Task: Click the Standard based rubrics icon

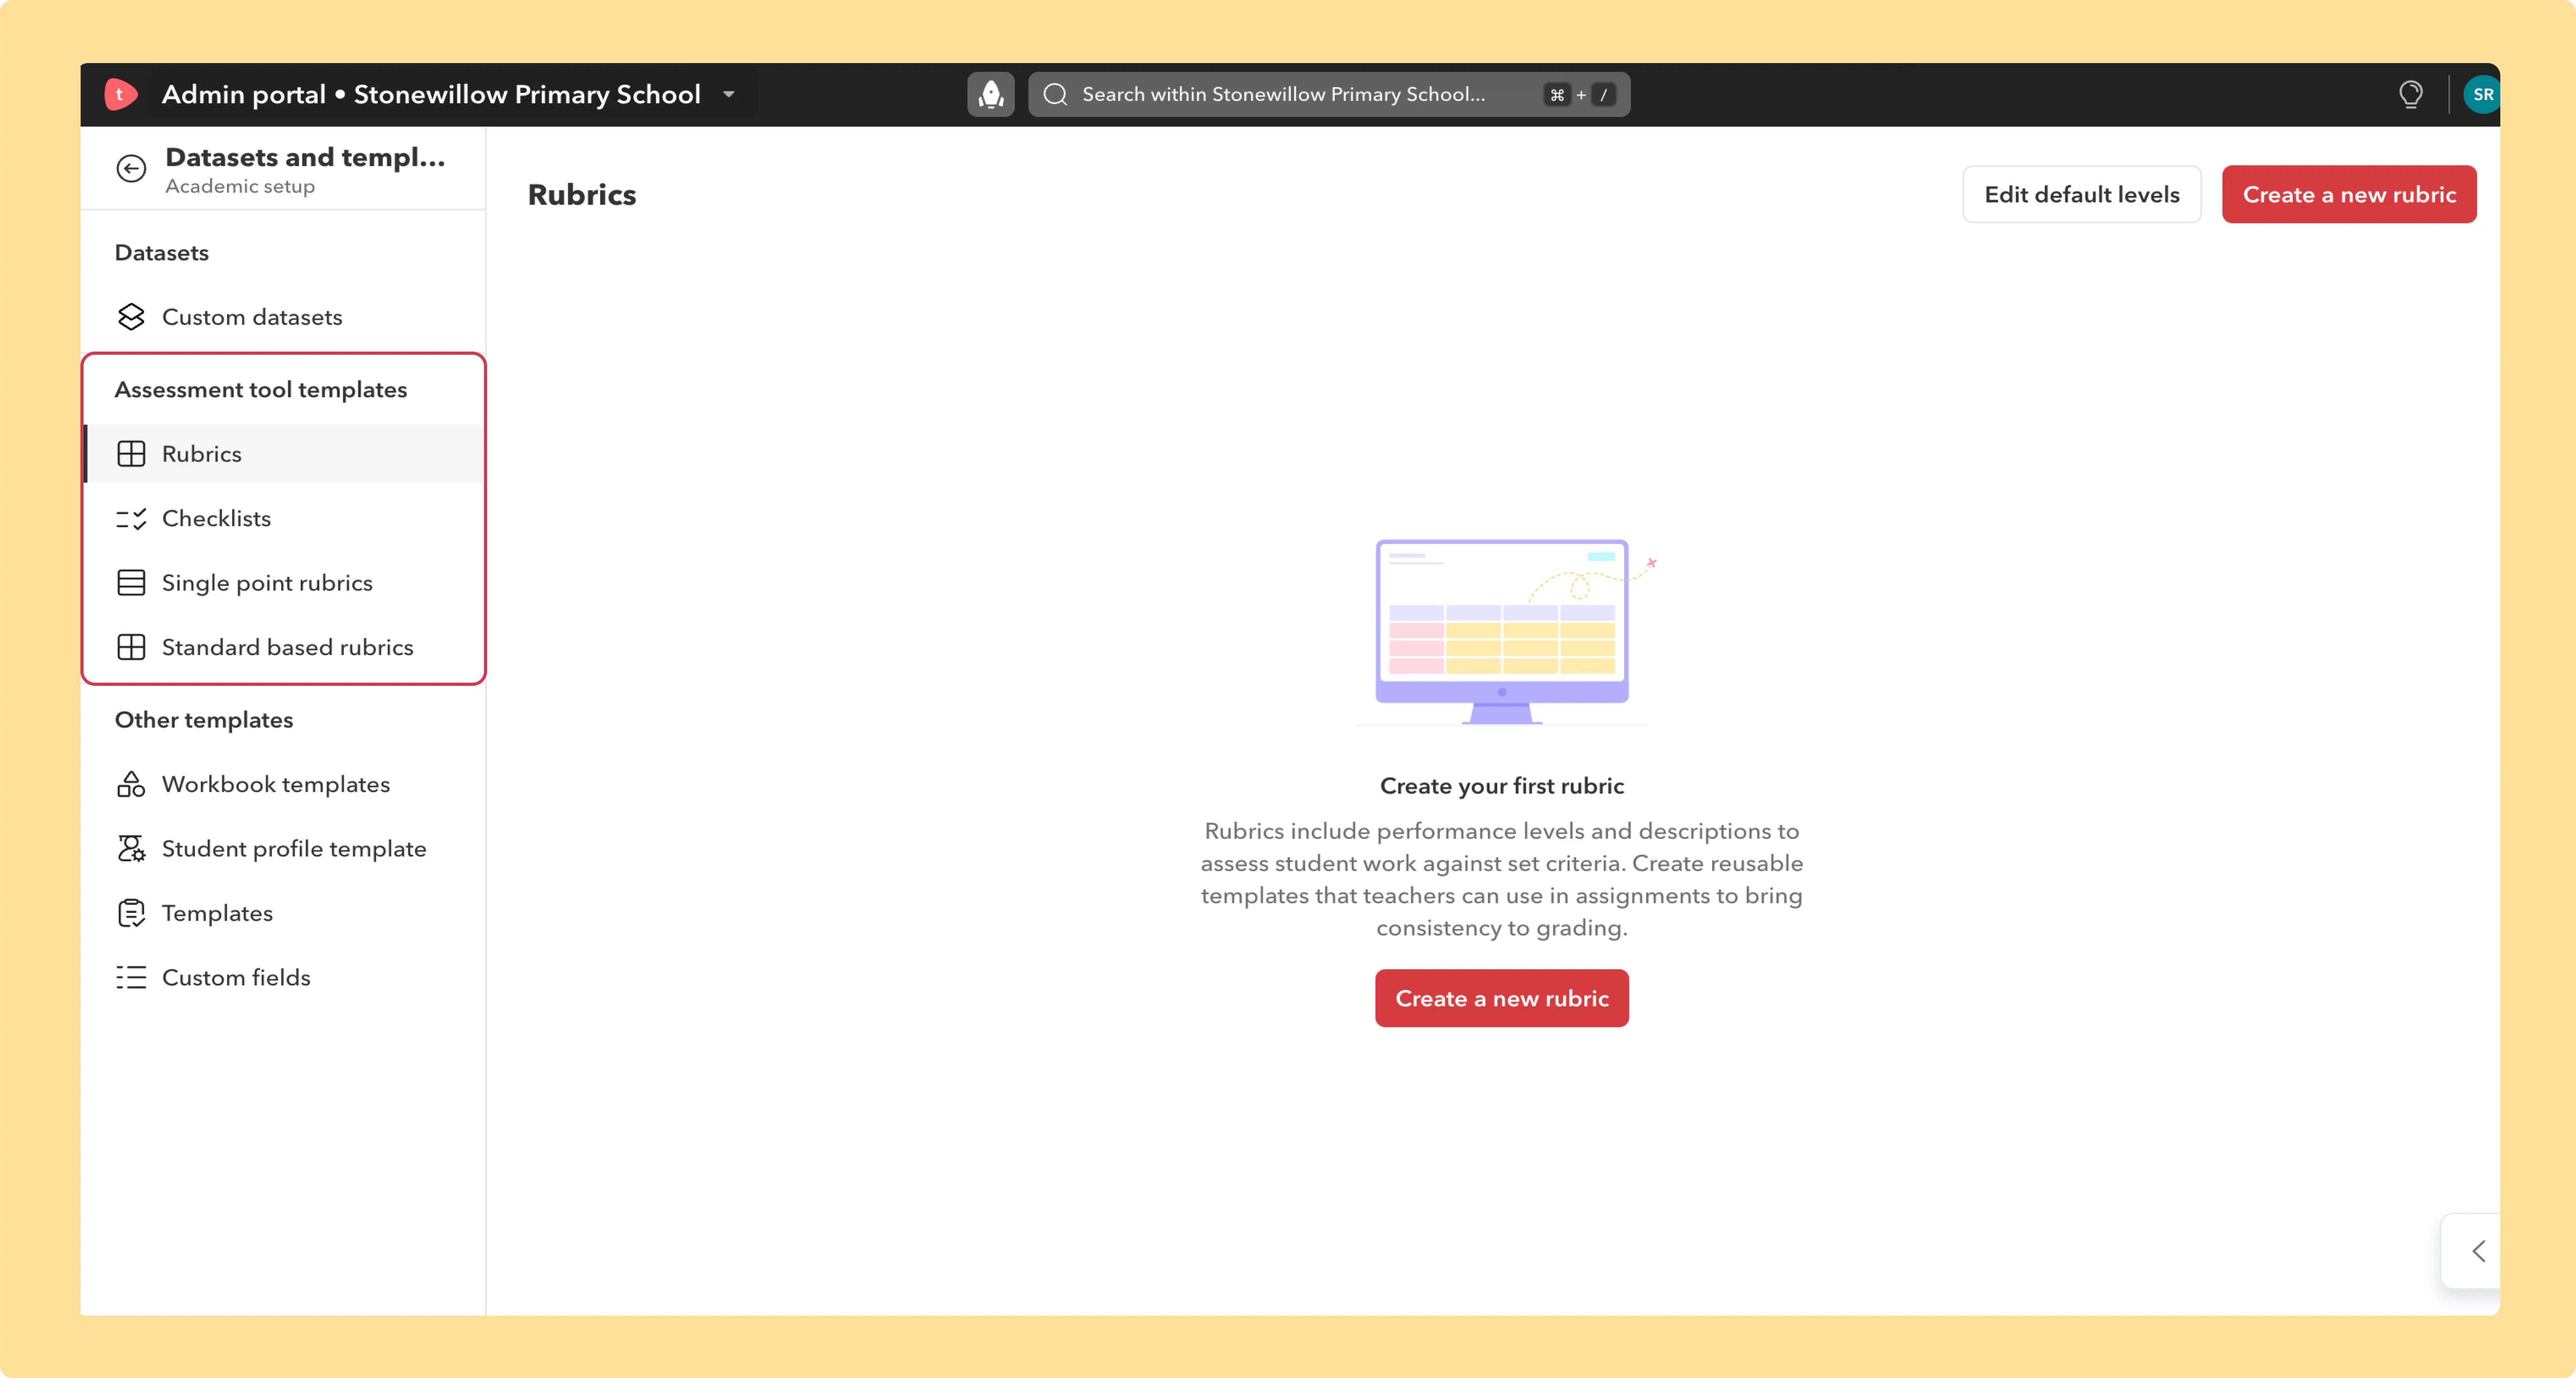Action: [x=131, y=647]
